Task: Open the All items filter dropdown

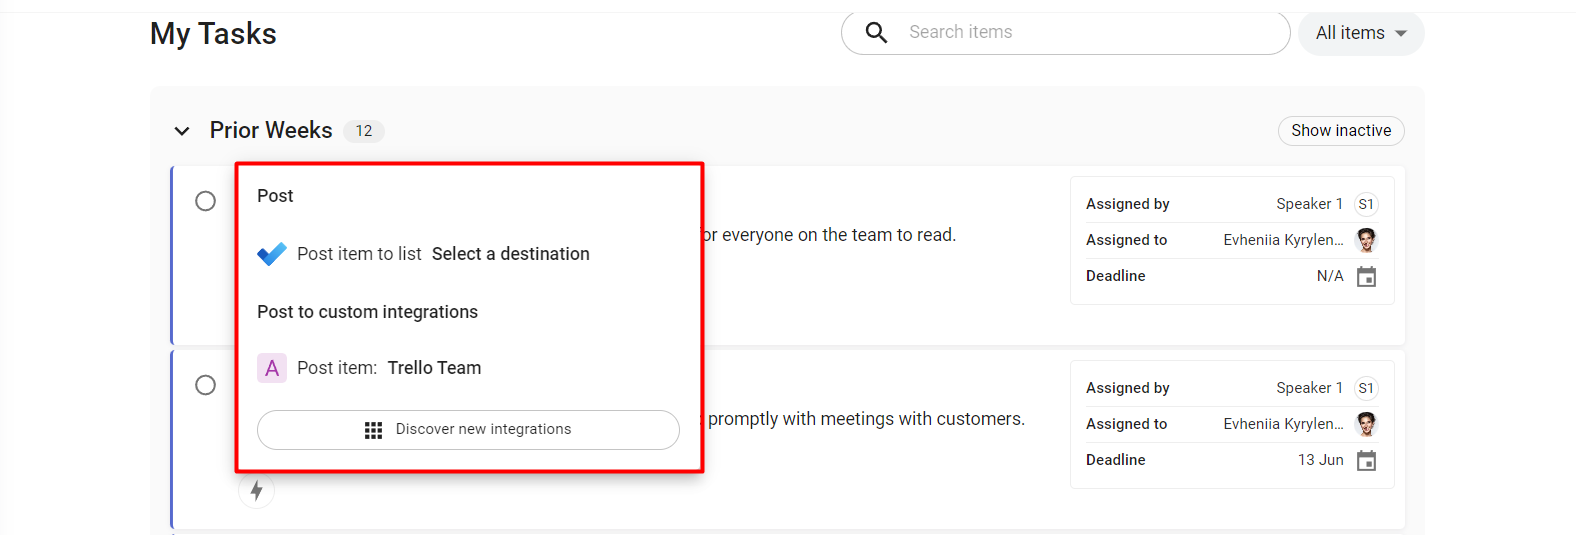Action: (x=1361, y=33)
